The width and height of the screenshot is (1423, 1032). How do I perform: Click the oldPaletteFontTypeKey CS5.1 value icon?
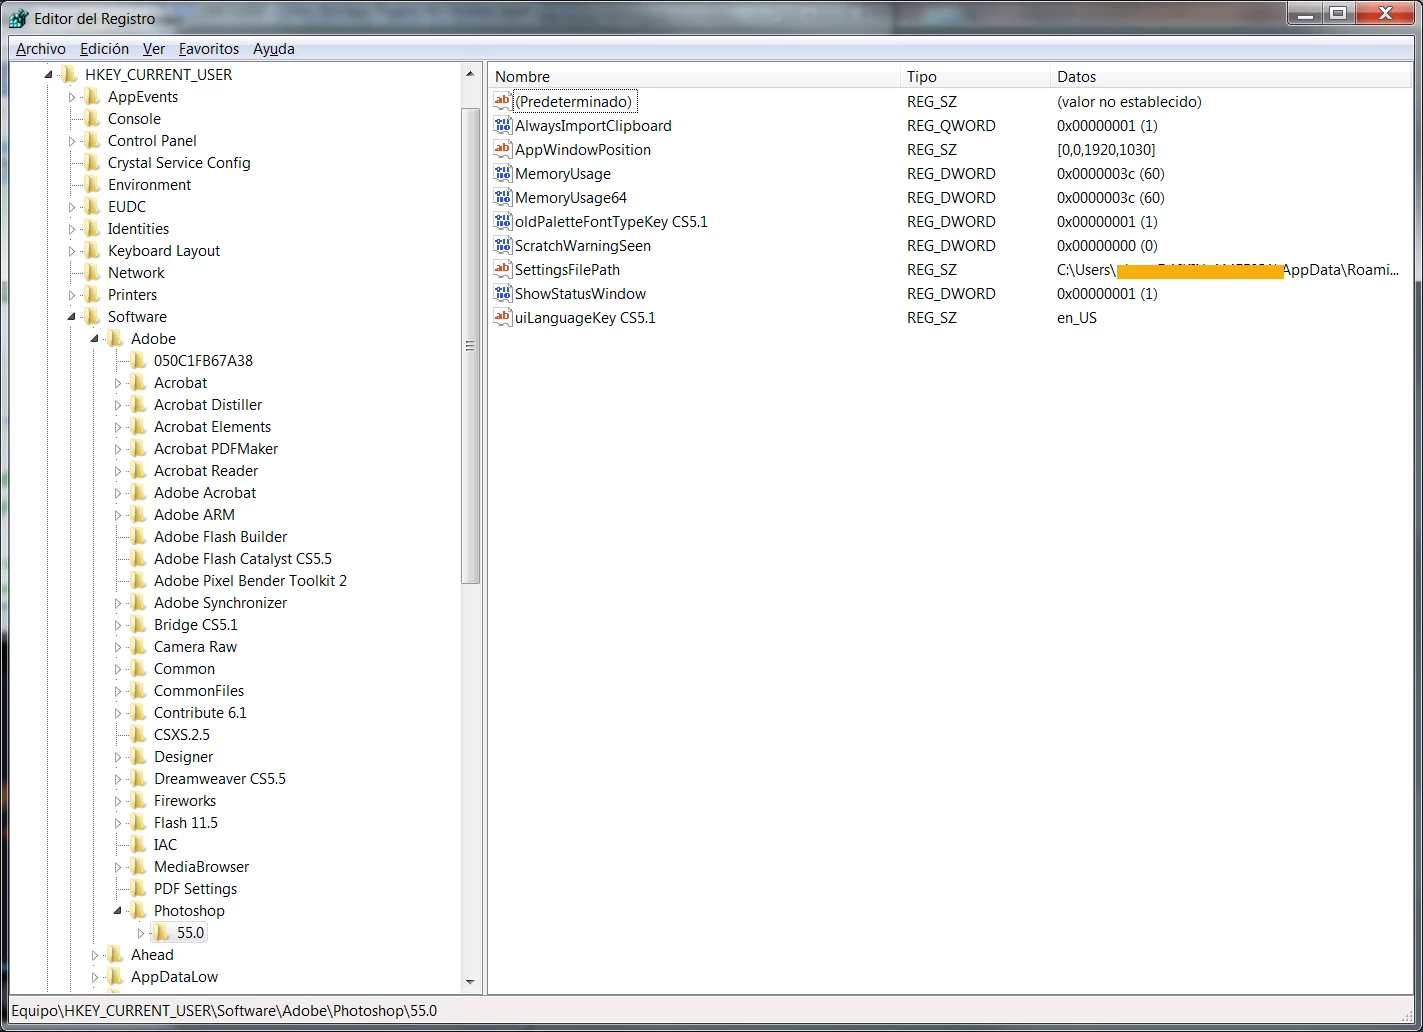(503, 221)
